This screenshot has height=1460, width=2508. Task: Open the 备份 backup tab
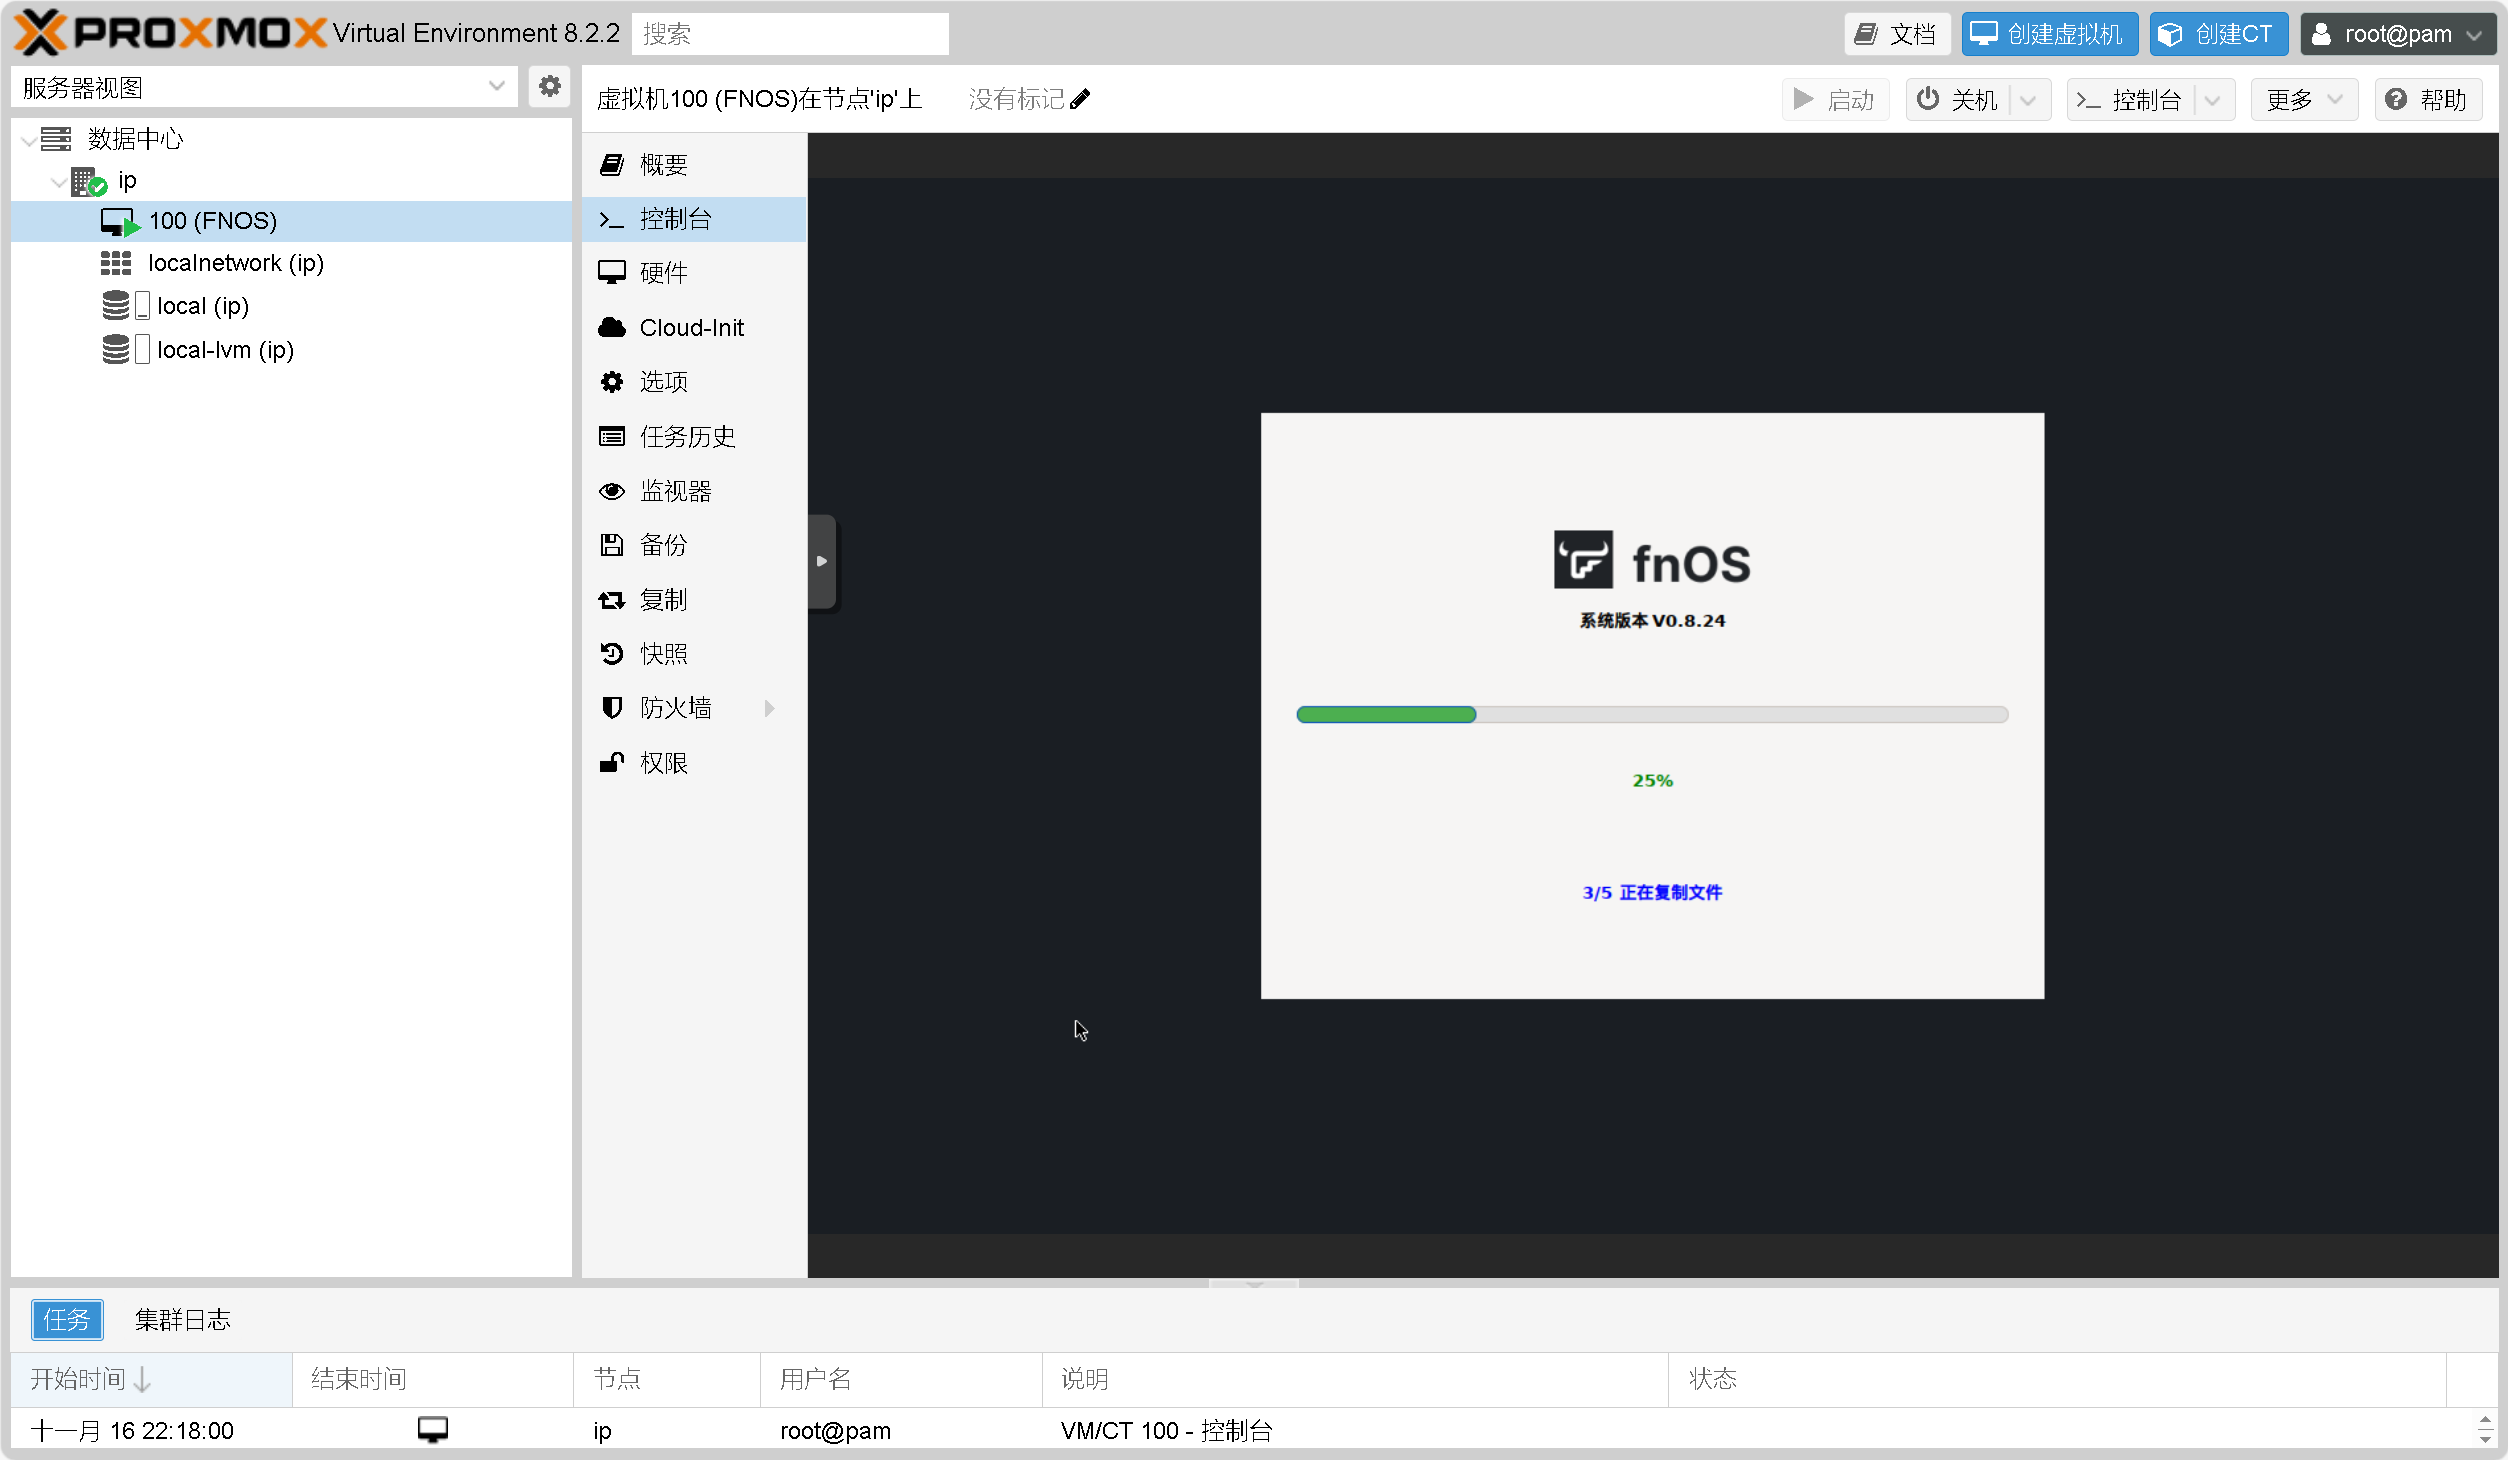(694, 545)
